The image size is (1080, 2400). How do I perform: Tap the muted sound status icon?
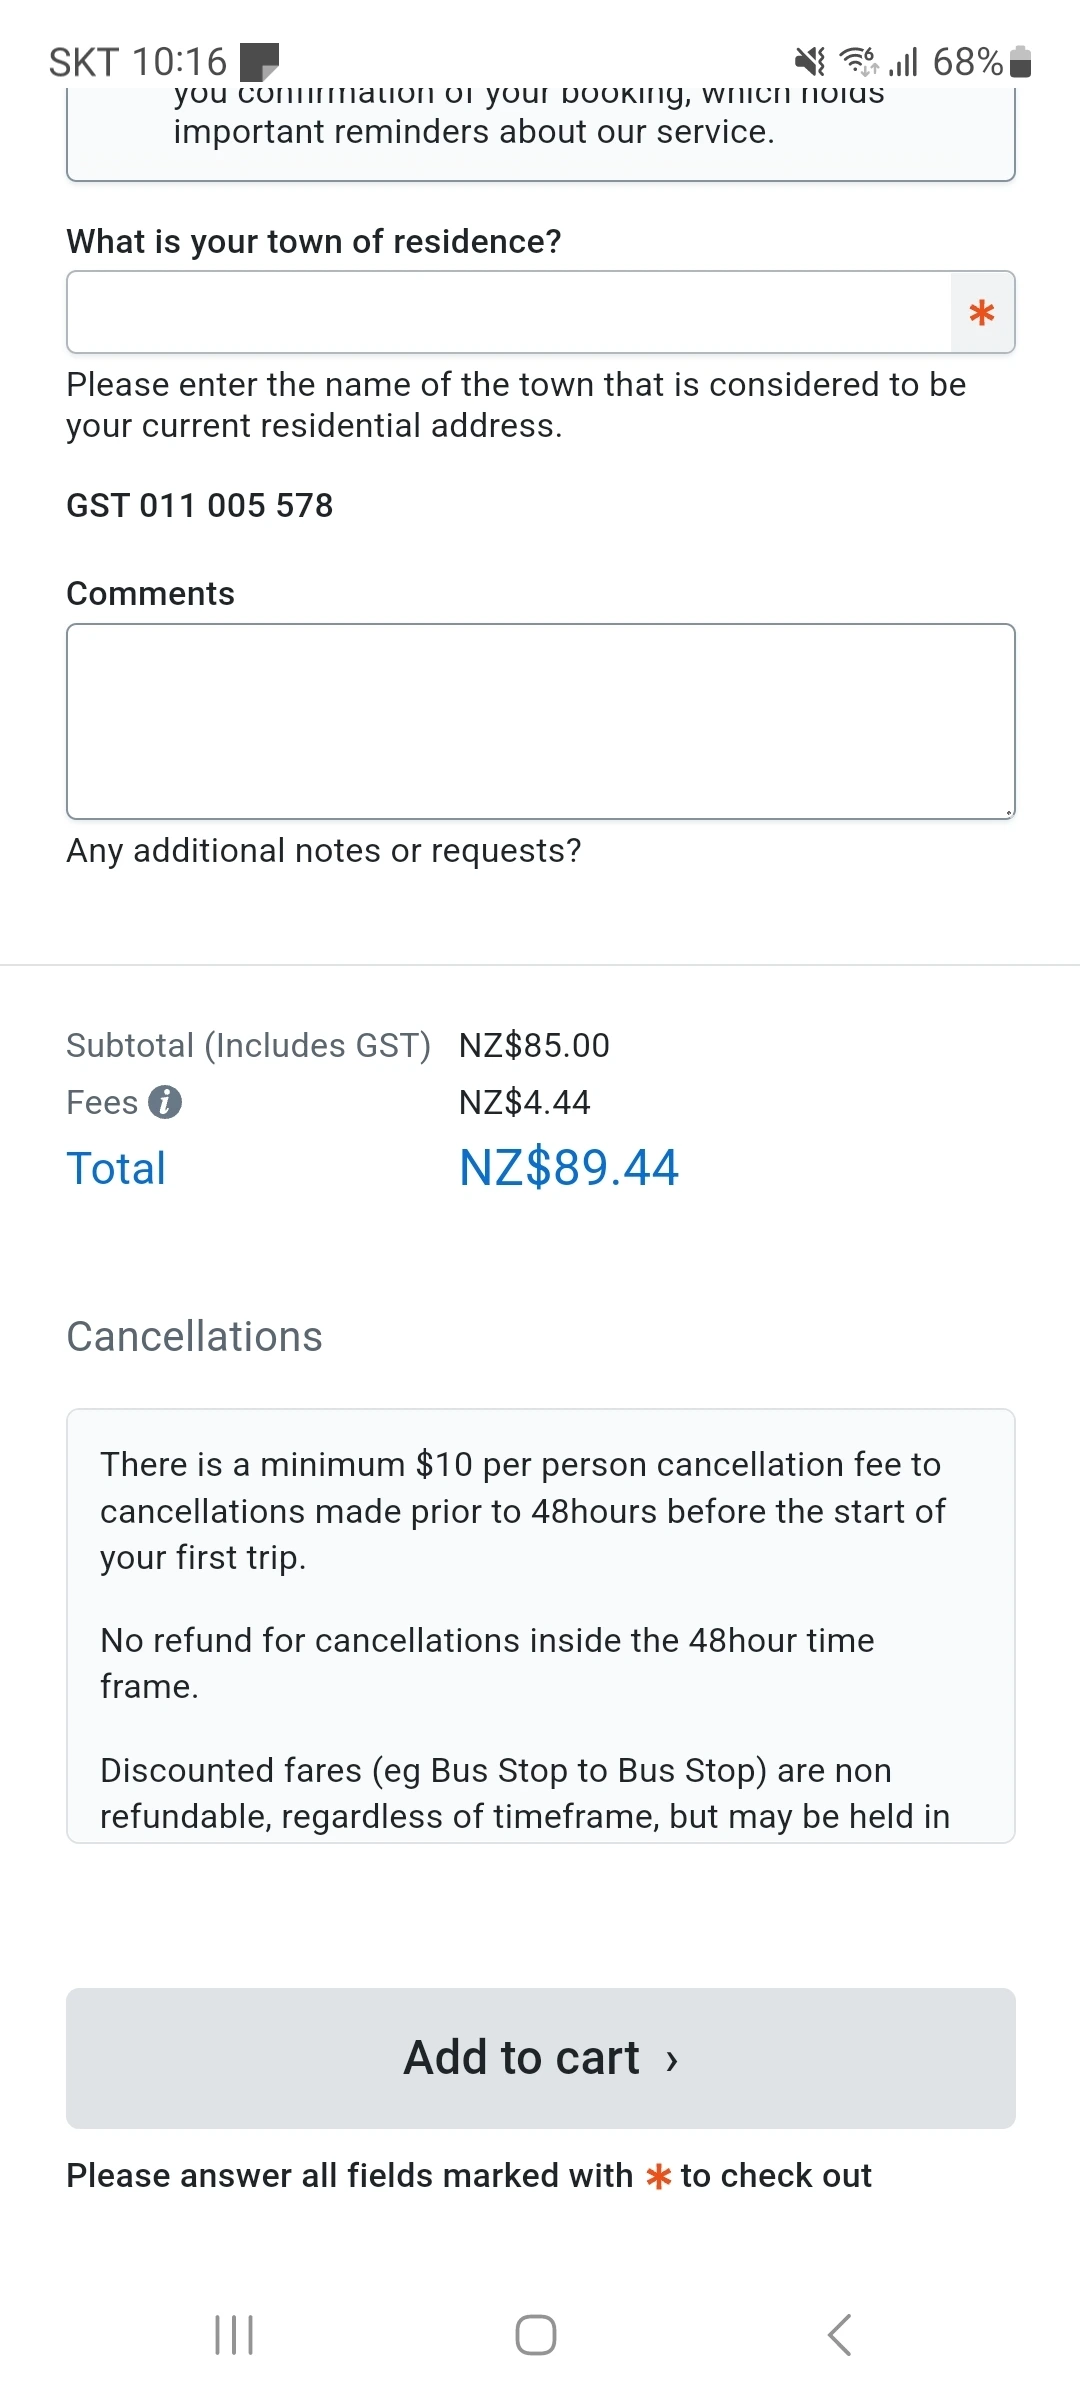[810, 62]
